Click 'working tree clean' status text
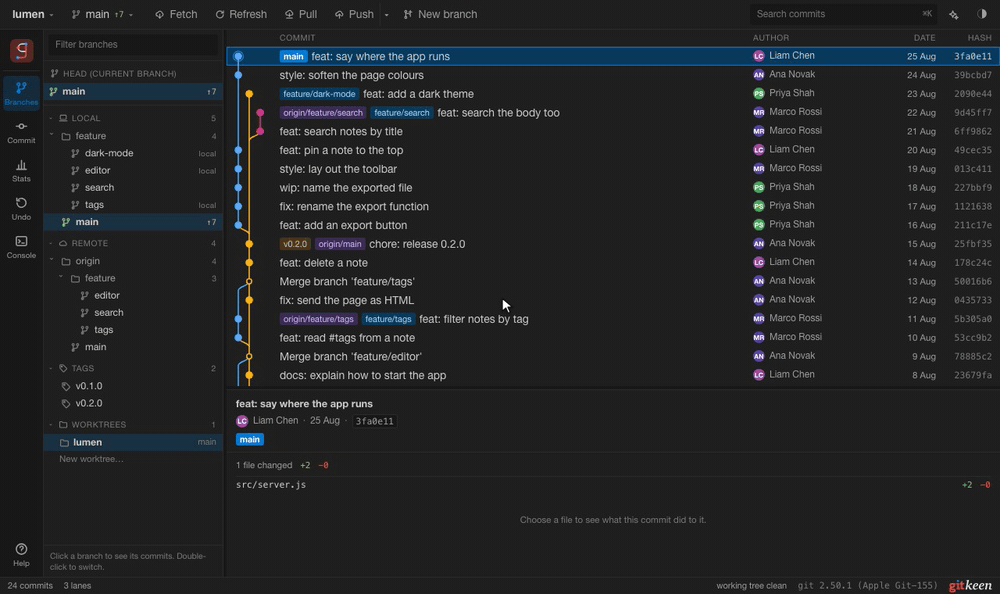 click(x=751, y=586)
